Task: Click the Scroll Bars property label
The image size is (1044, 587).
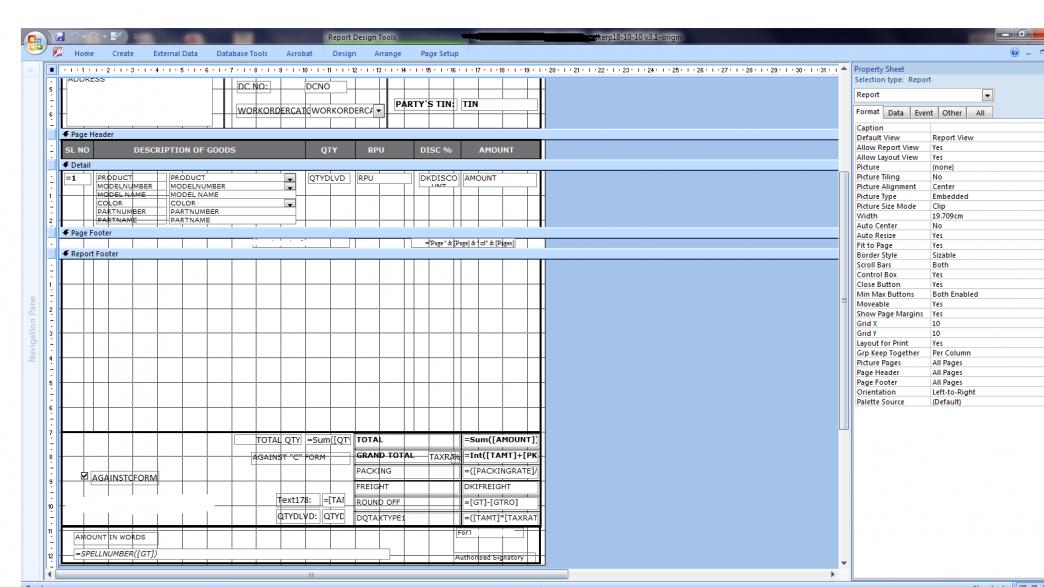Action: point(874,265)
